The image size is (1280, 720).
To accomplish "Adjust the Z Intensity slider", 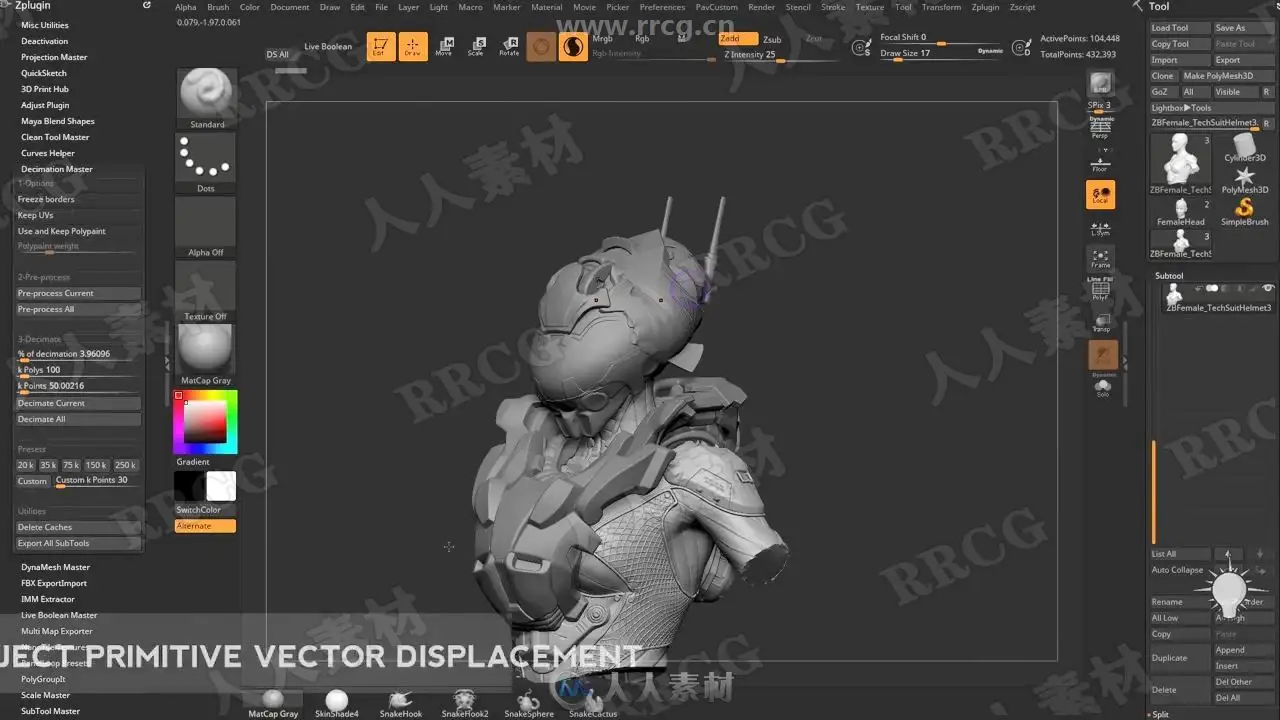I will (x=780, y=56).
